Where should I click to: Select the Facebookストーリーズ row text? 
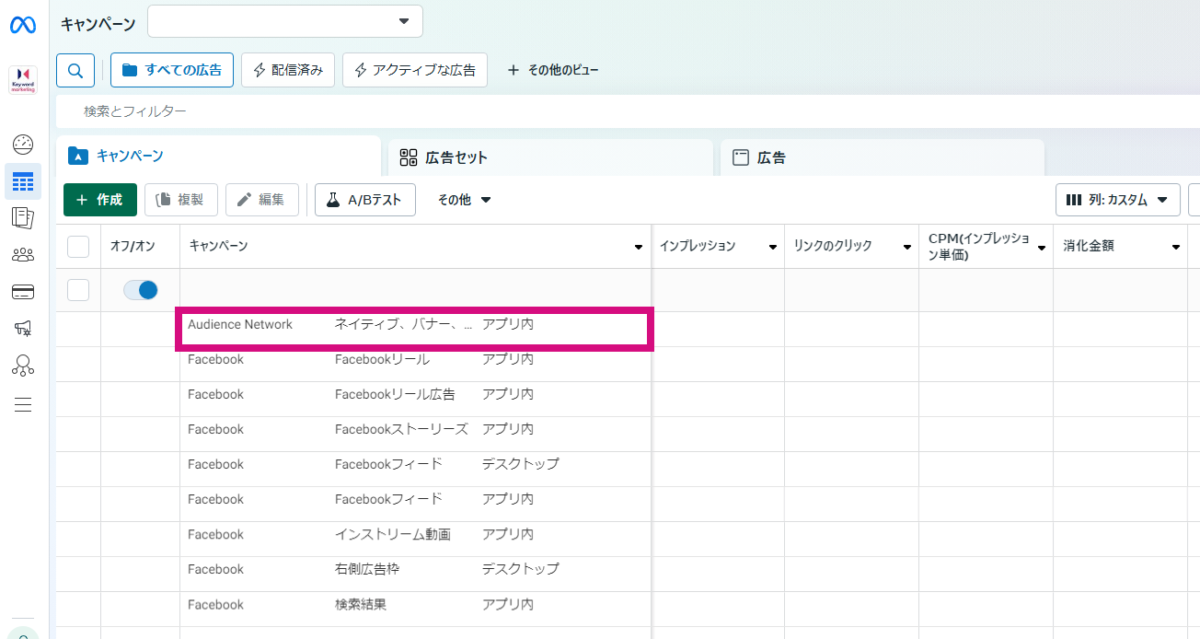pos(401,429)
